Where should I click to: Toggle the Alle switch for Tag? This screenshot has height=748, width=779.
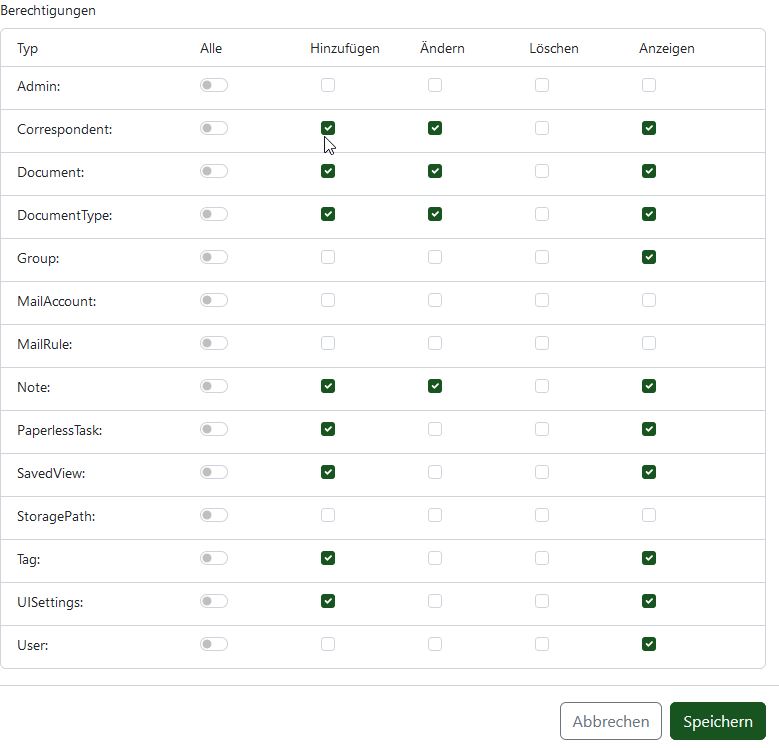(x=214, y=558)
